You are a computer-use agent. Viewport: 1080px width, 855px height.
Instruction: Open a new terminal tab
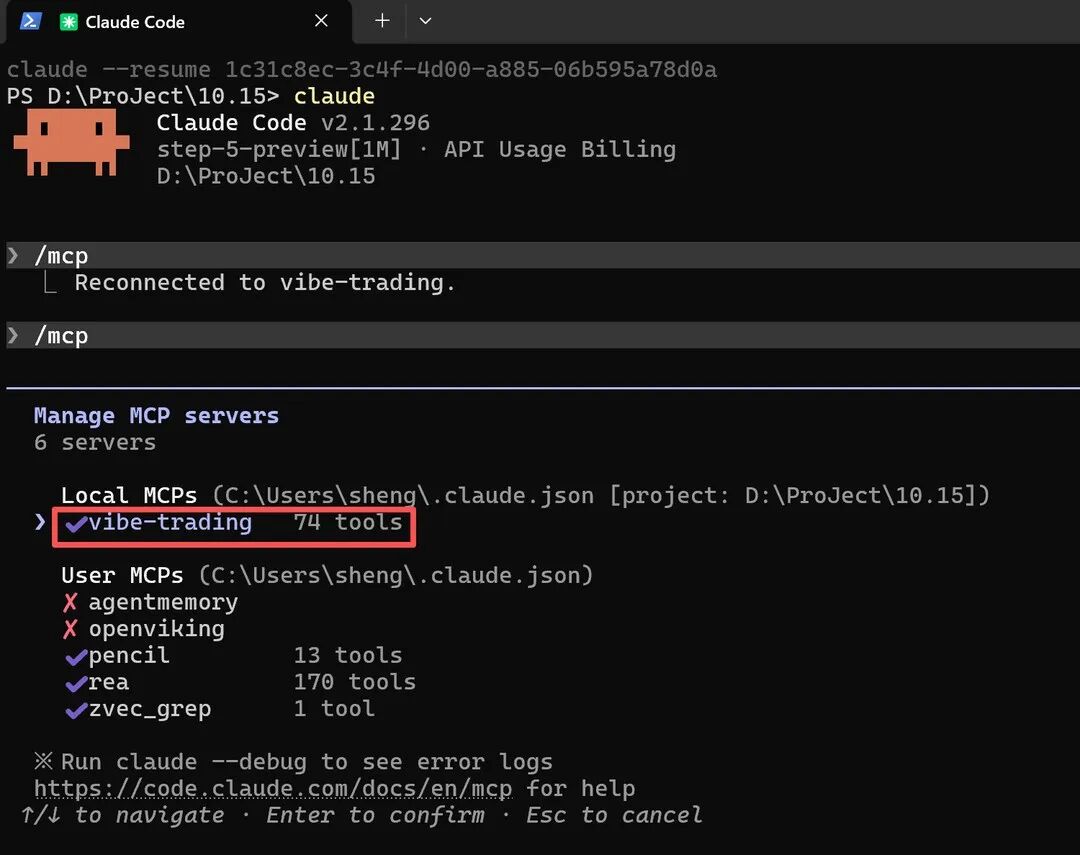pyautogui.click(x=382, y=21)
